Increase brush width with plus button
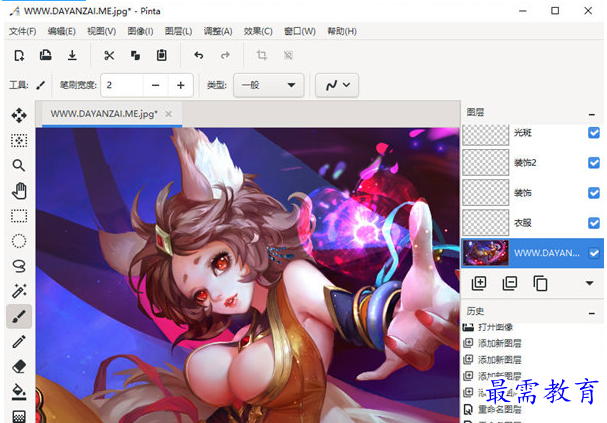The width and height of the screenshot is (607, 423). coord(180,85)
